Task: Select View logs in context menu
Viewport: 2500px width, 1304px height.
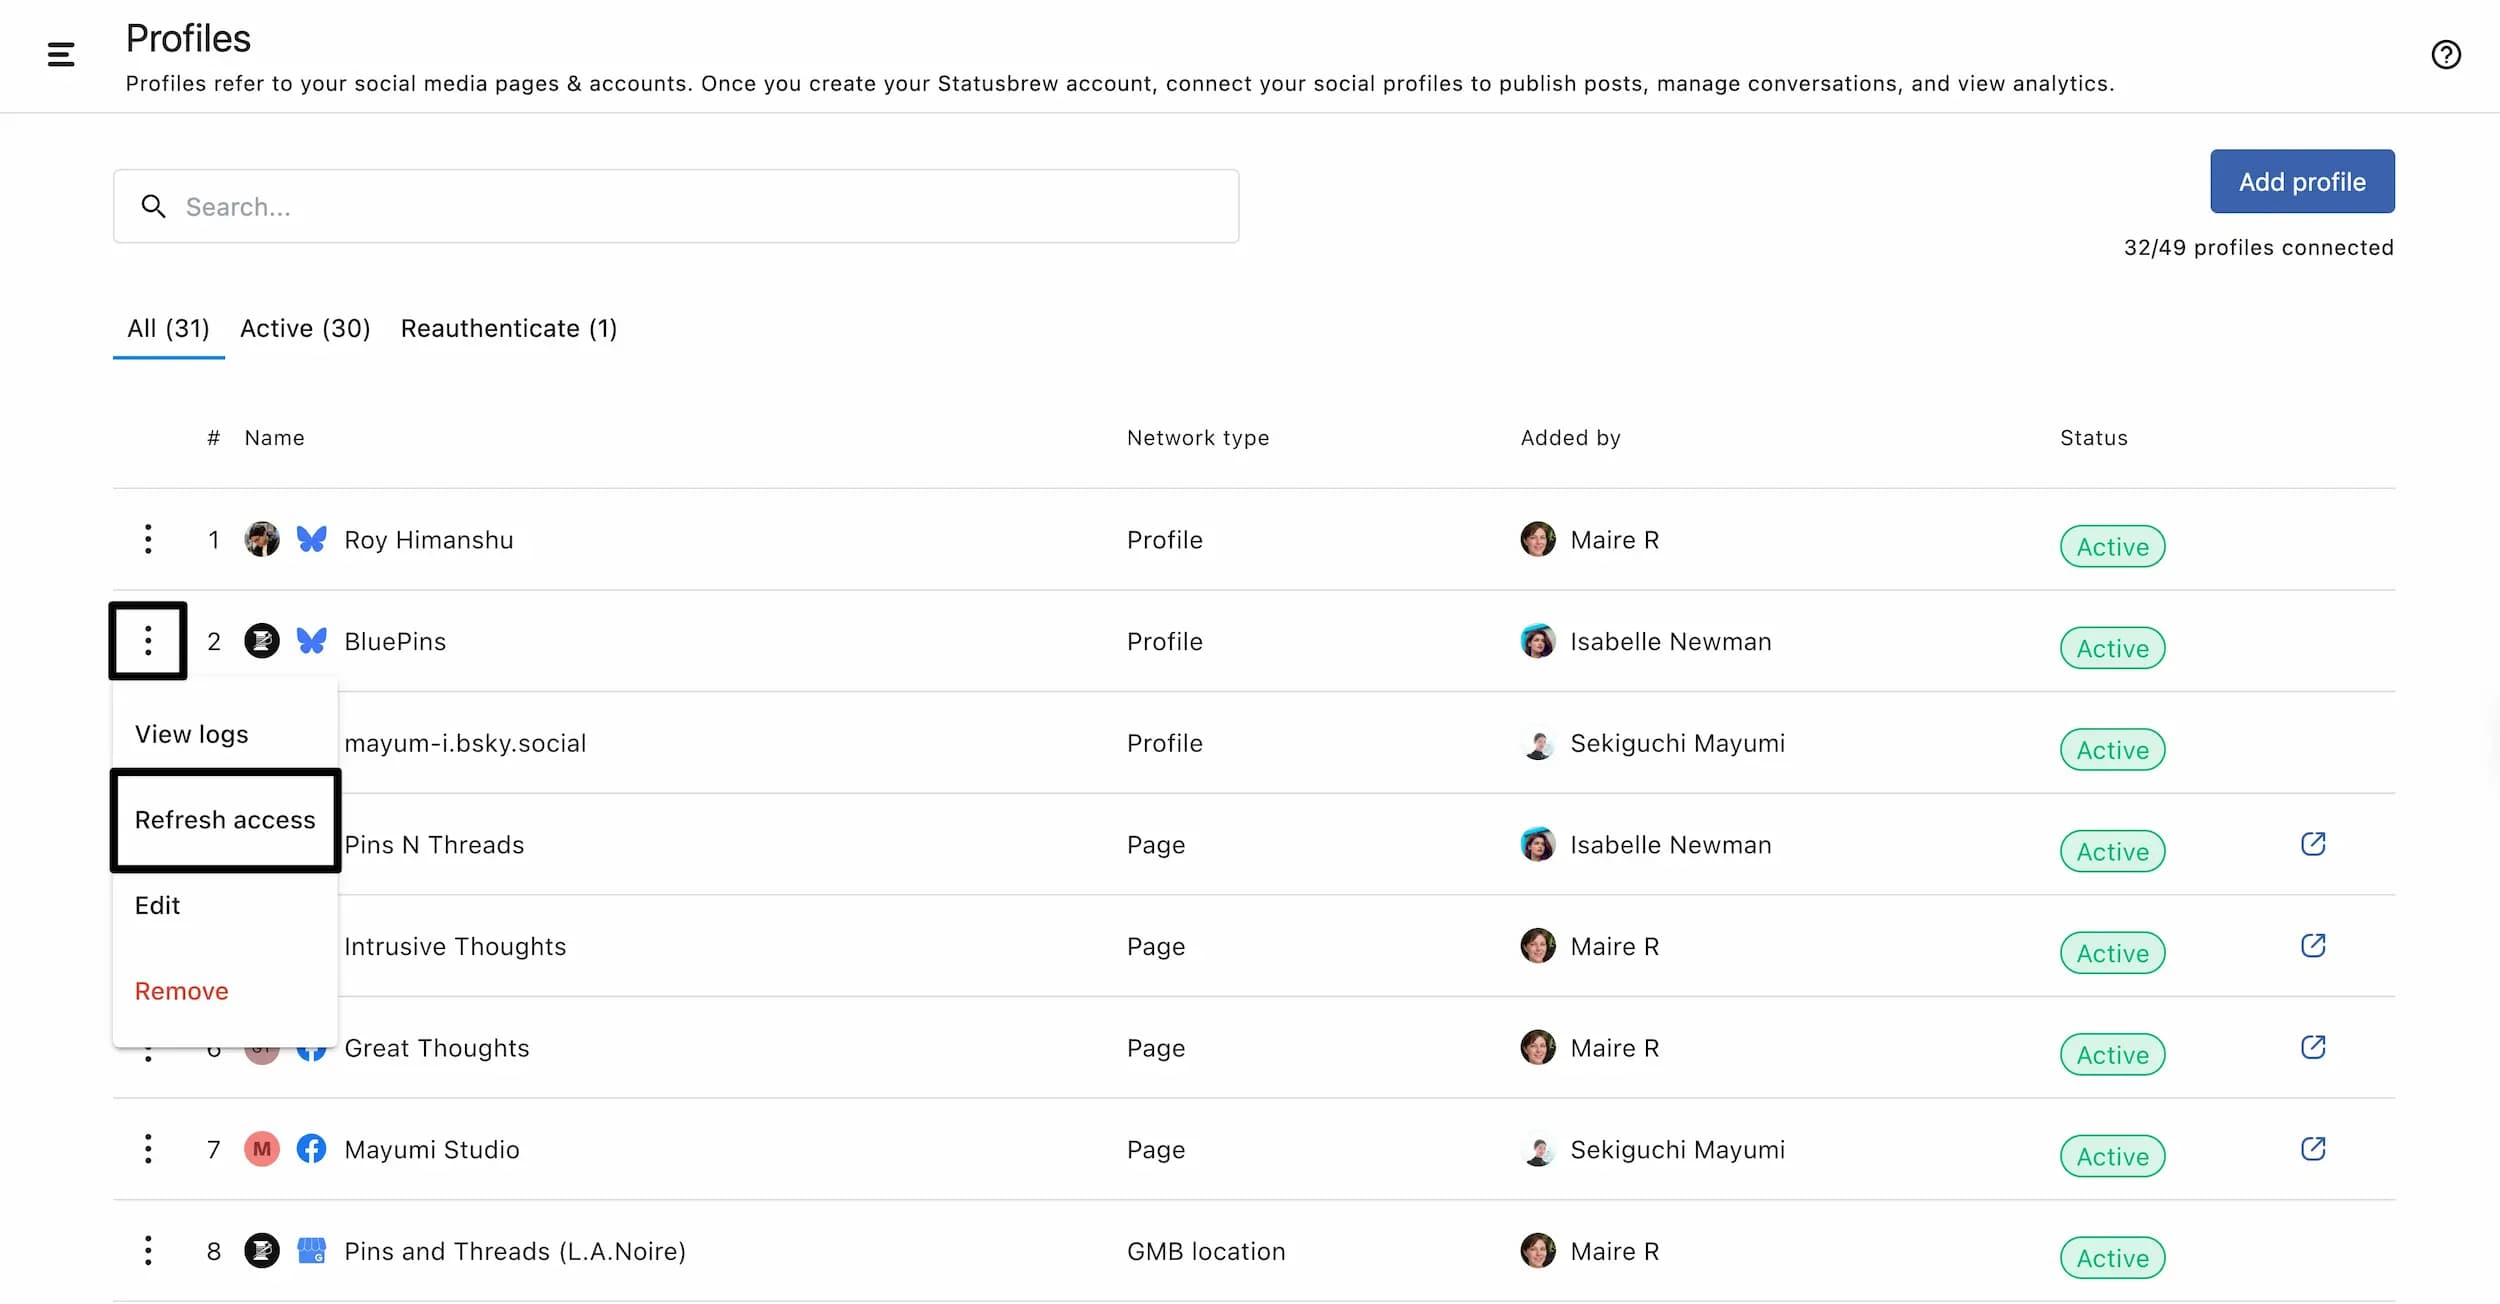Action: point(192,734)
